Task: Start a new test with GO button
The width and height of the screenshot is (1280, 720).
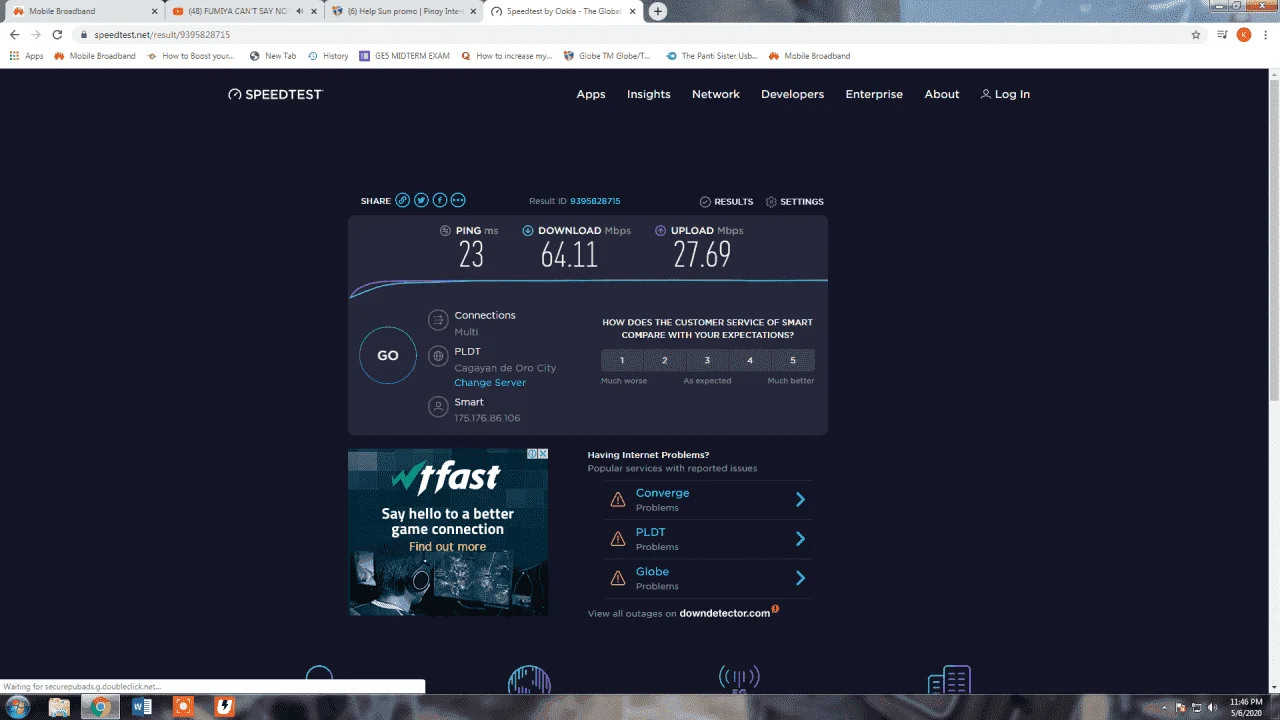Action: click(388, 355)
